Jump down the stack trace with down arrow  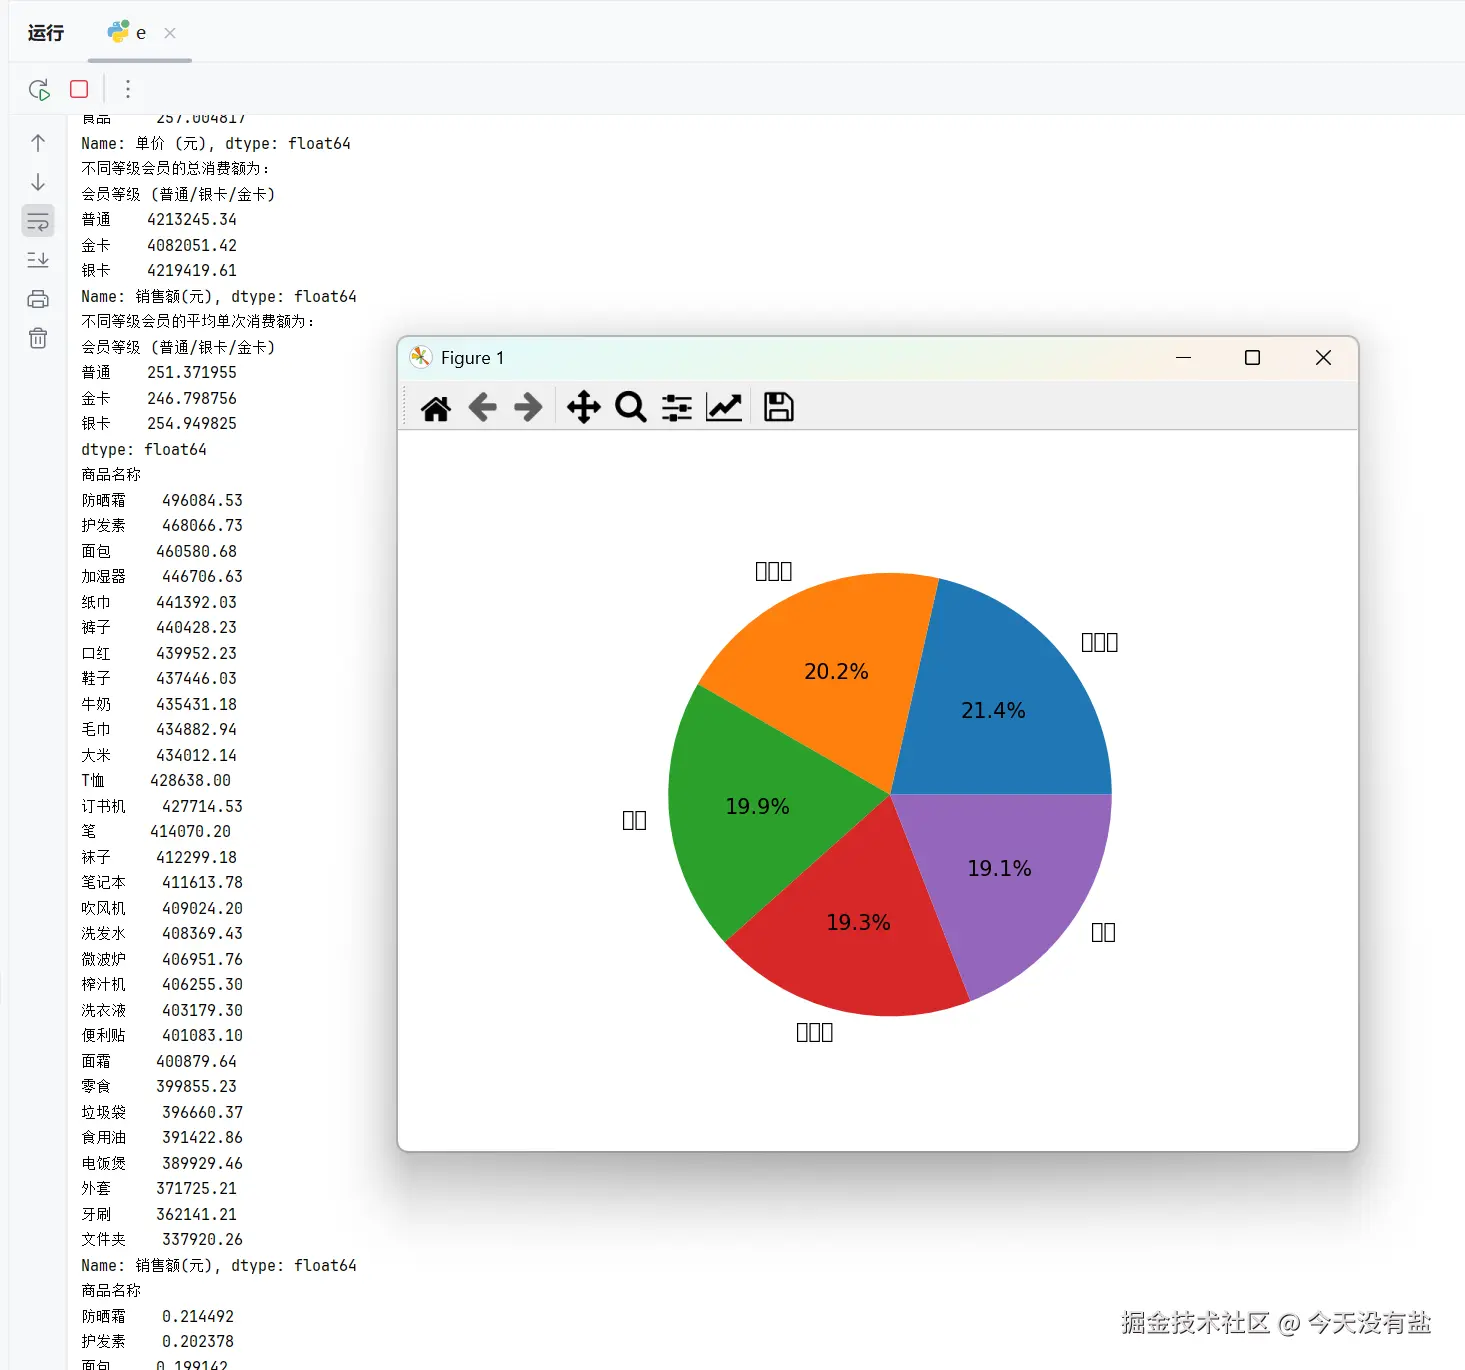click(38, 182)
